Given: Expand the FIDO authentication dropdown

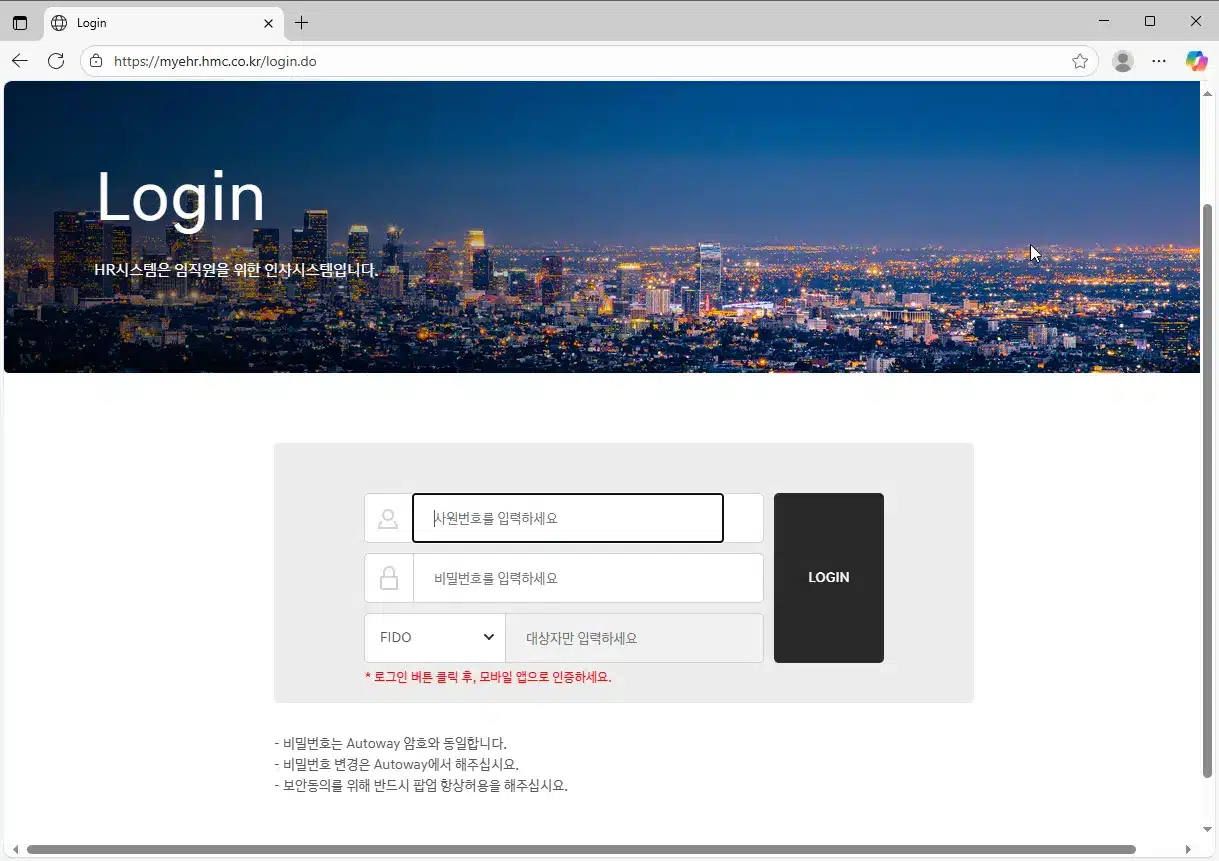Looking at the screenshot, I should coord(435,637).
